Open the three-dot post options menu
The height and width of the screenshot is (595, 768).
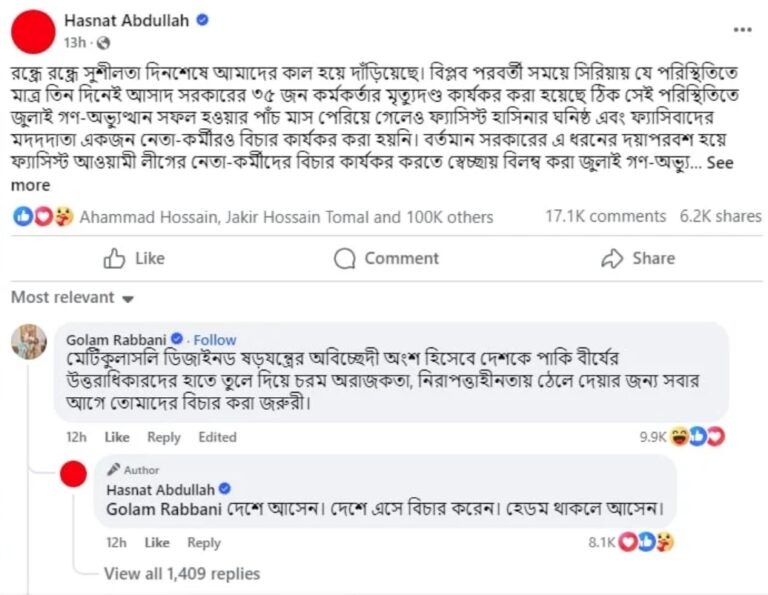[x=743, y=30]
